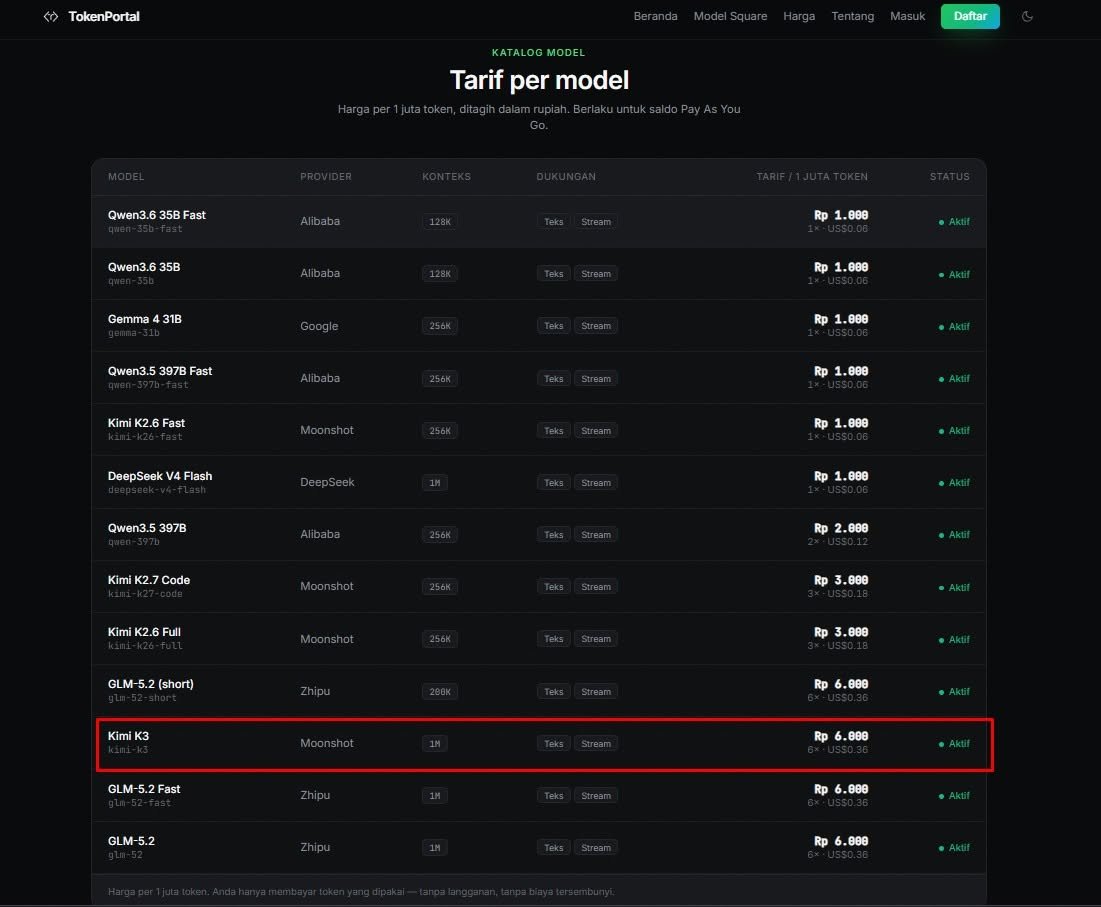Click the Tarif per model heading
The image size is (1101, 907).
(539, 80)
